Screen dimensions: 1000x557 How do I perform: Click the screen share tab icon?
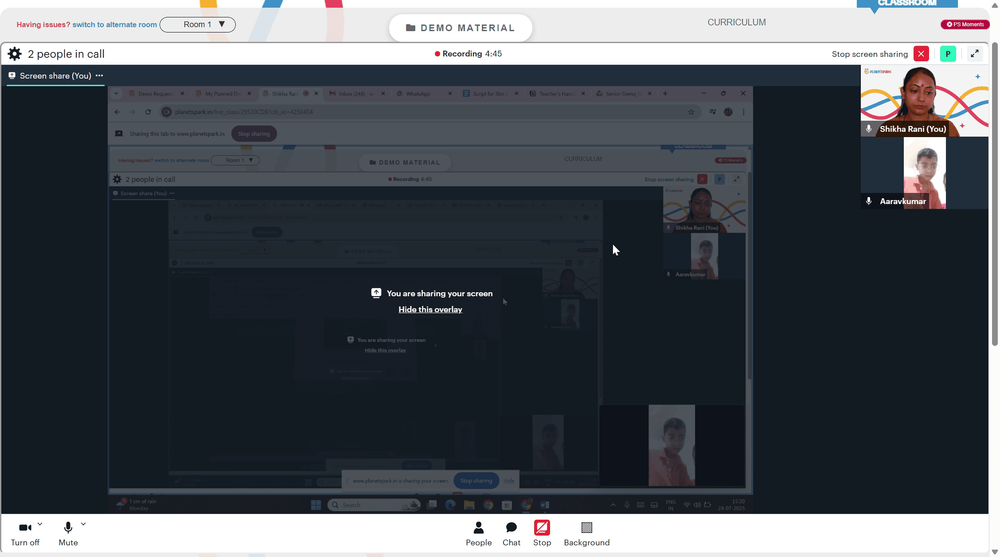(12, 75)
